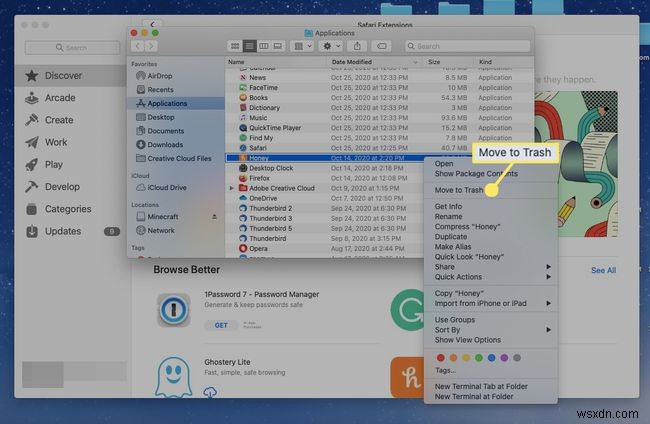The image size is (650, 424).
Task: Click the Finder share toolbar icon
Action: pyautogui.click(x=357, y=46)
